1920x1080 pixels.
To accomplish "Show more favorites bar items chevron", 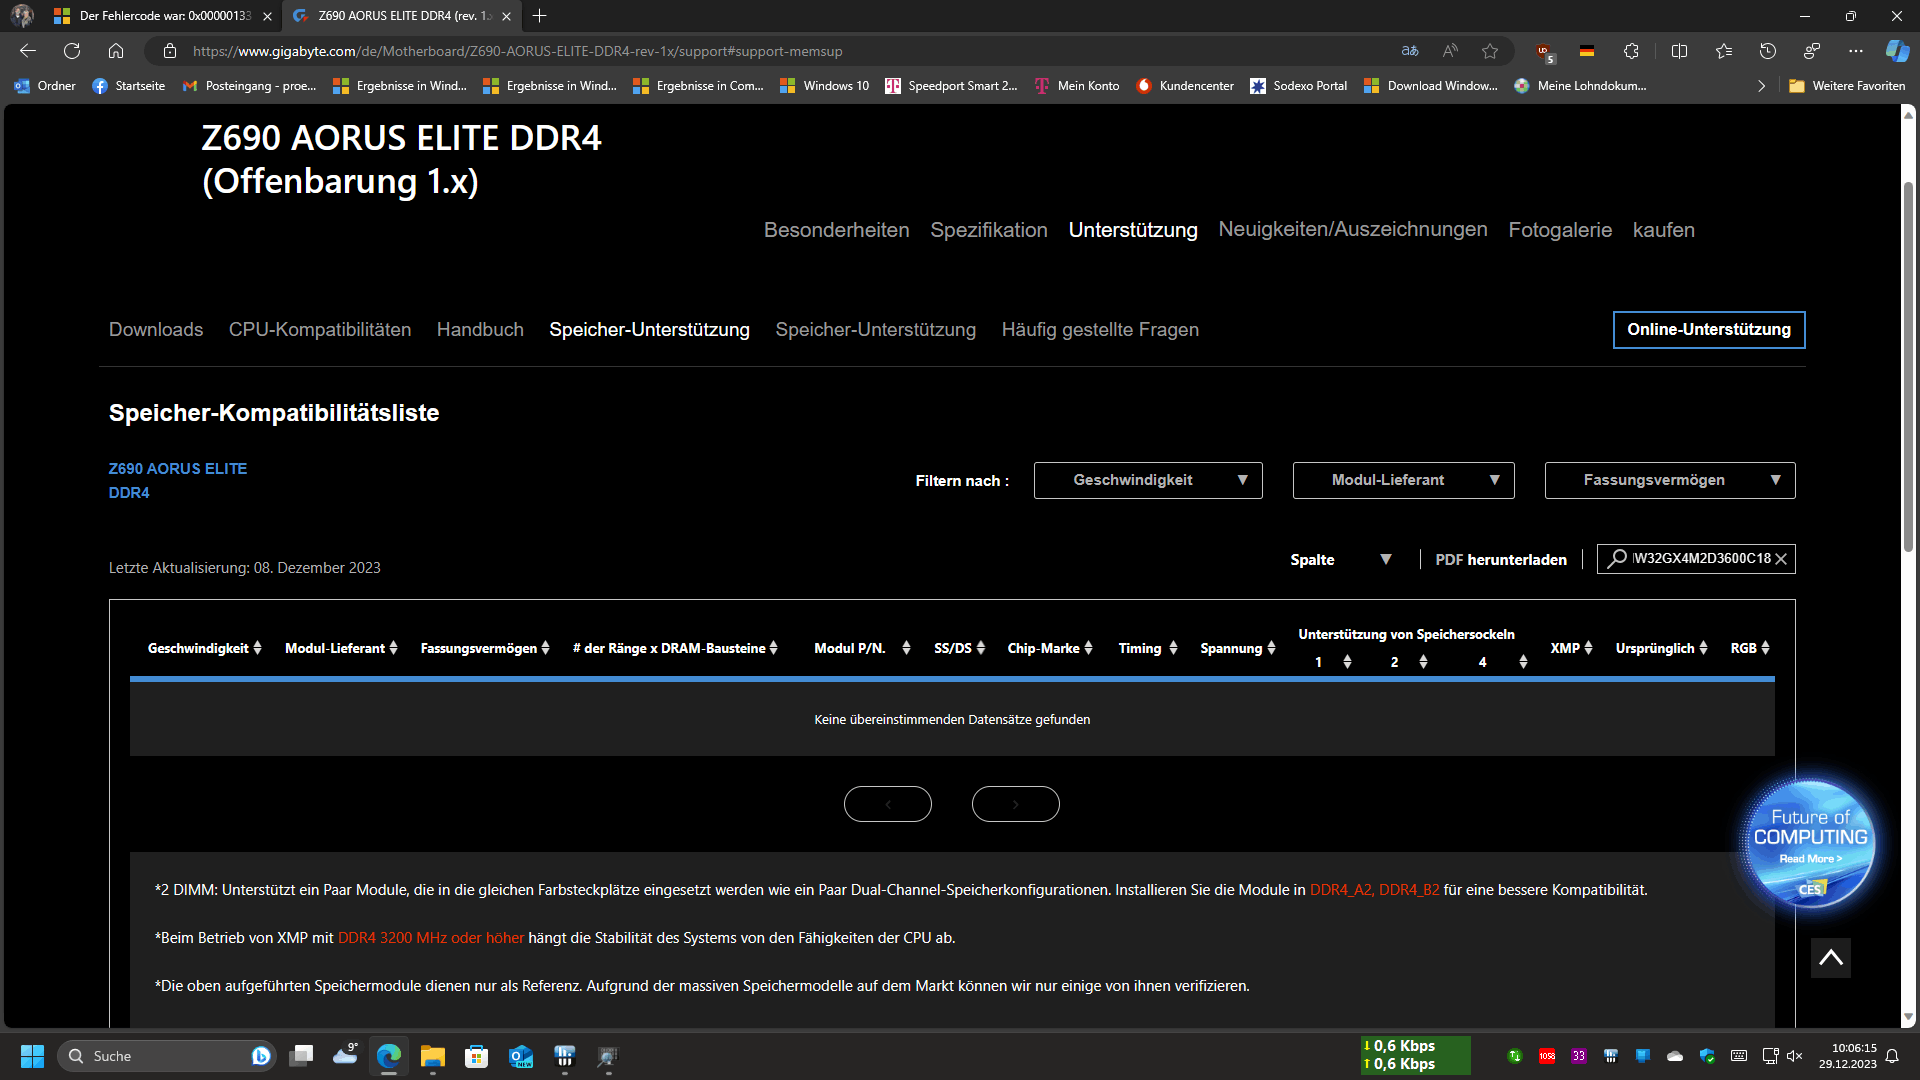I will click(1761, 86).
